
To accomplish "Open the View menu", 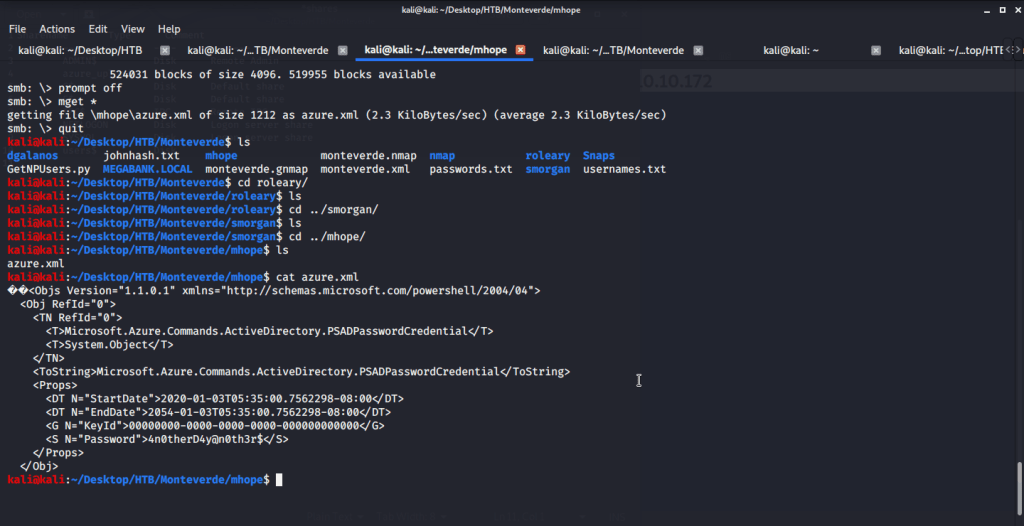I will point(133,29).
